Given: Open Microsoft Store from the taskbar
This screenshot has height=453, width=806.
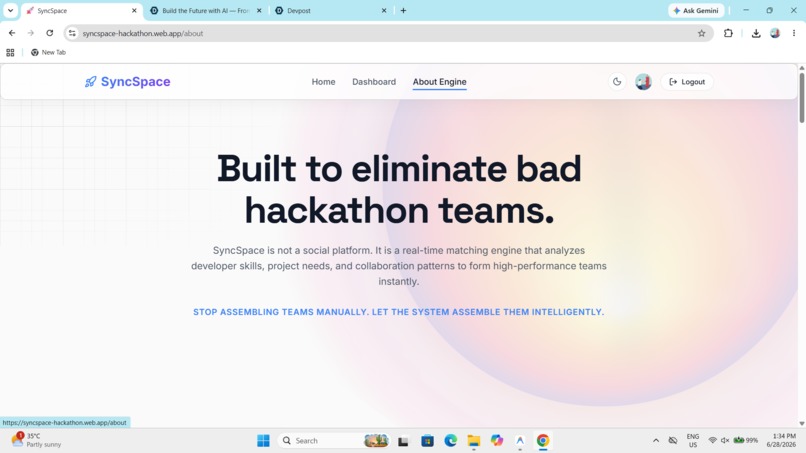Looking at the screenshot, I should point(427,441).
